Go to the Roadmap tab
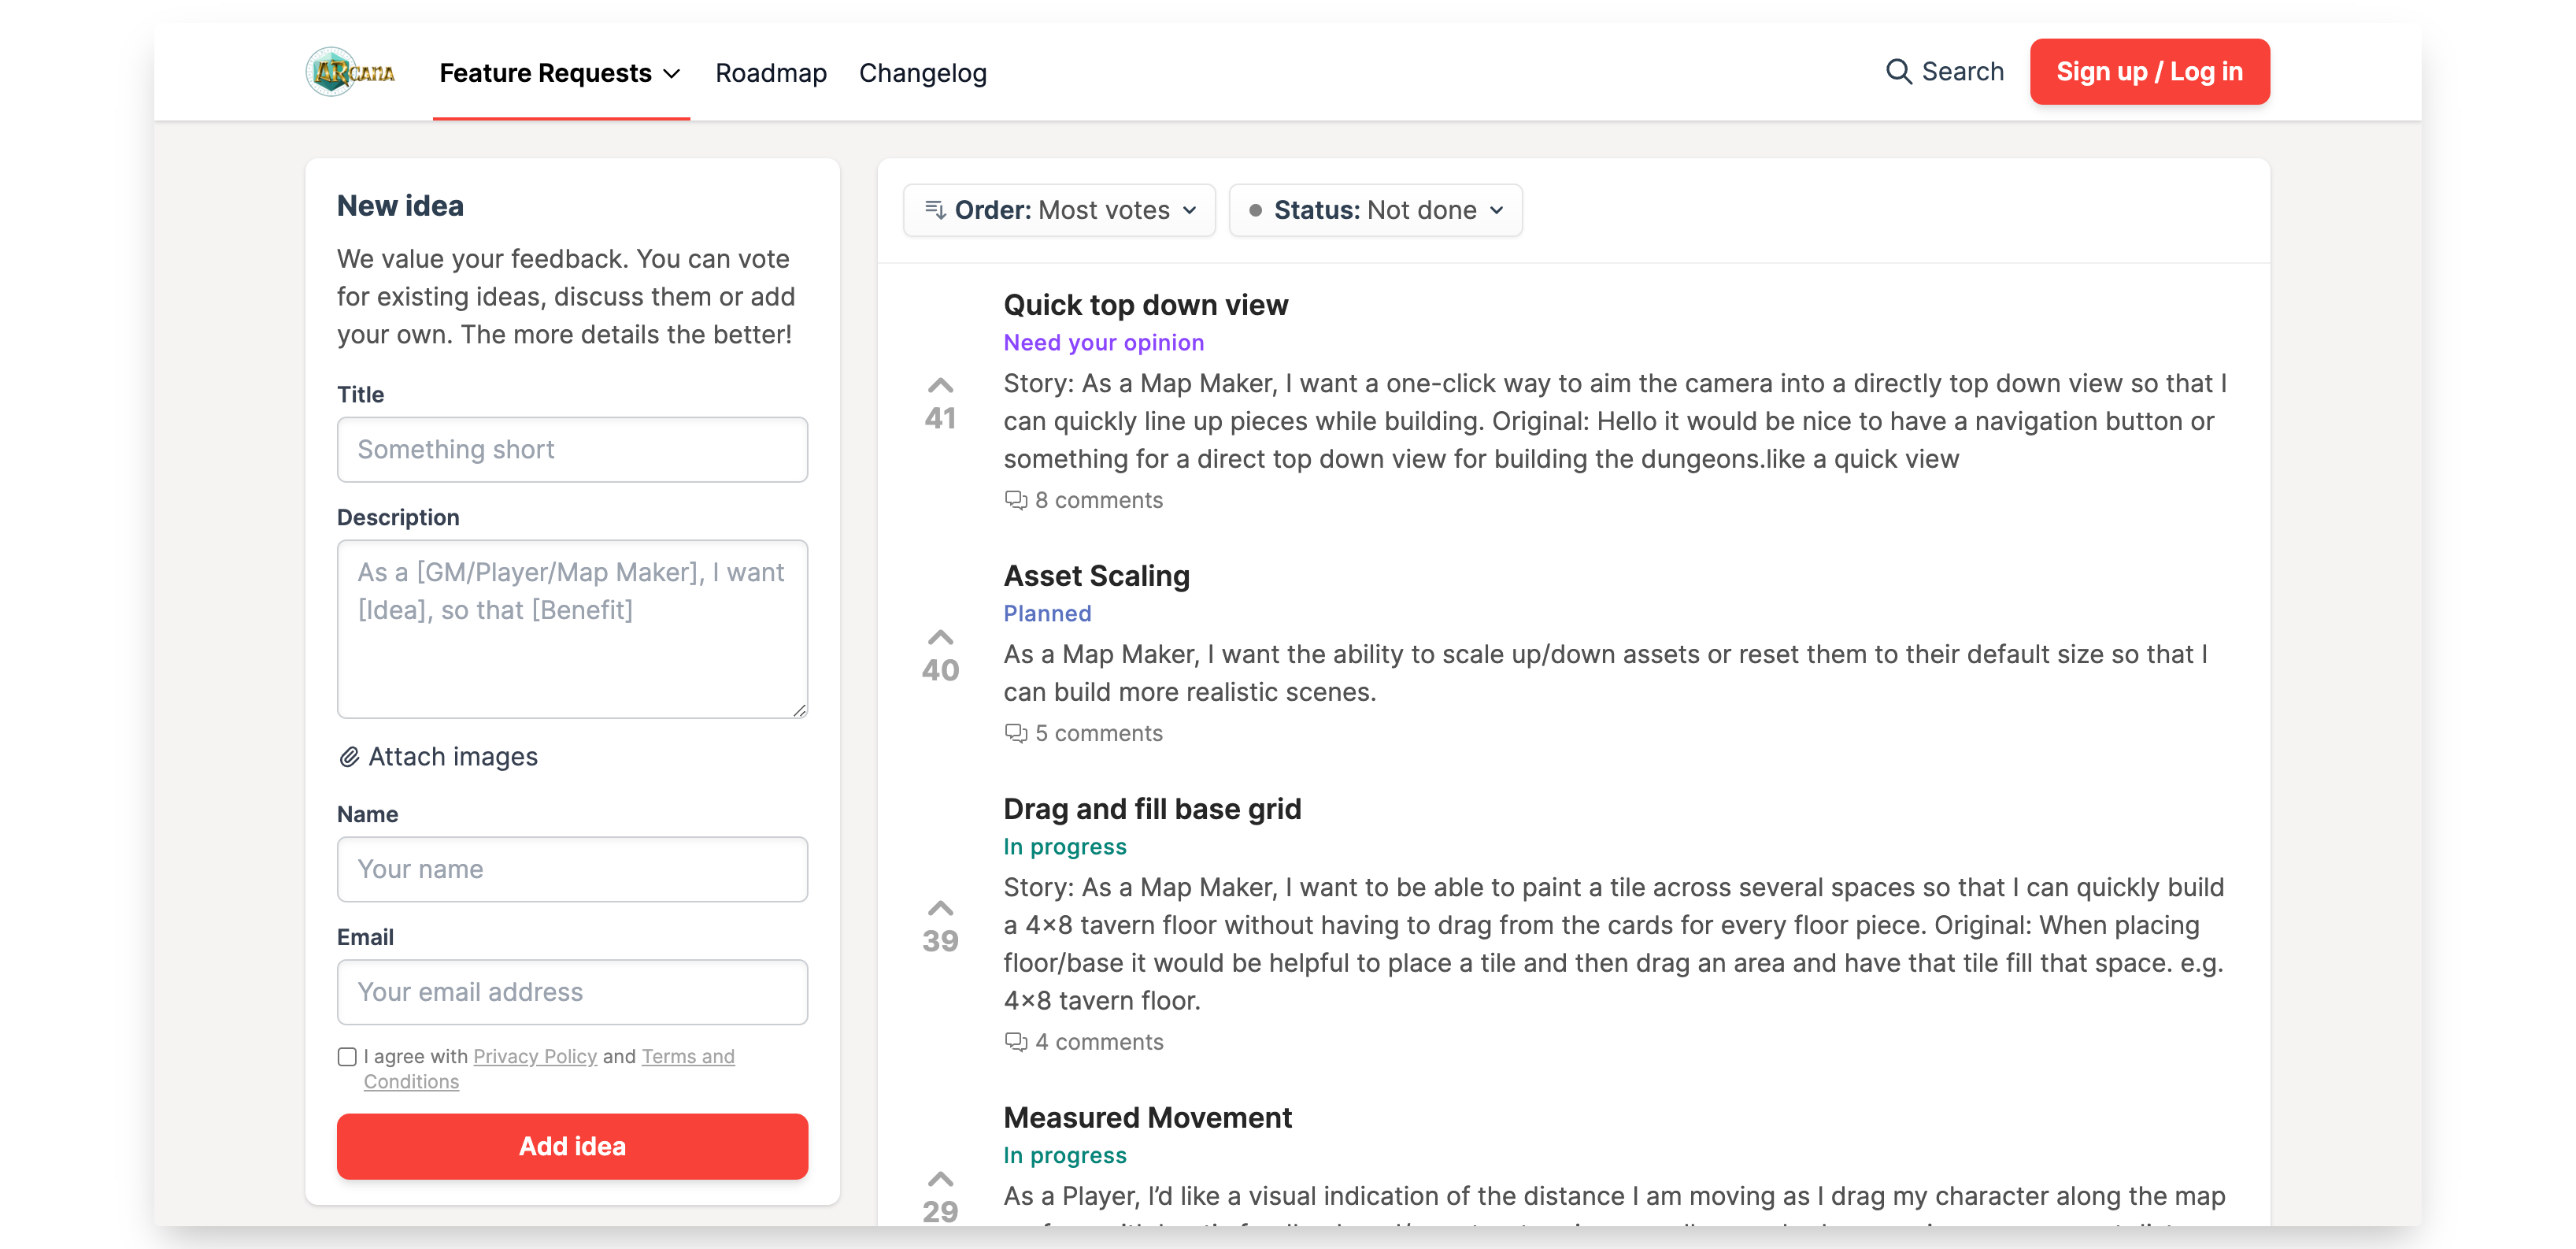This screenshot has height=1249, width=2576. click(771, 73)
